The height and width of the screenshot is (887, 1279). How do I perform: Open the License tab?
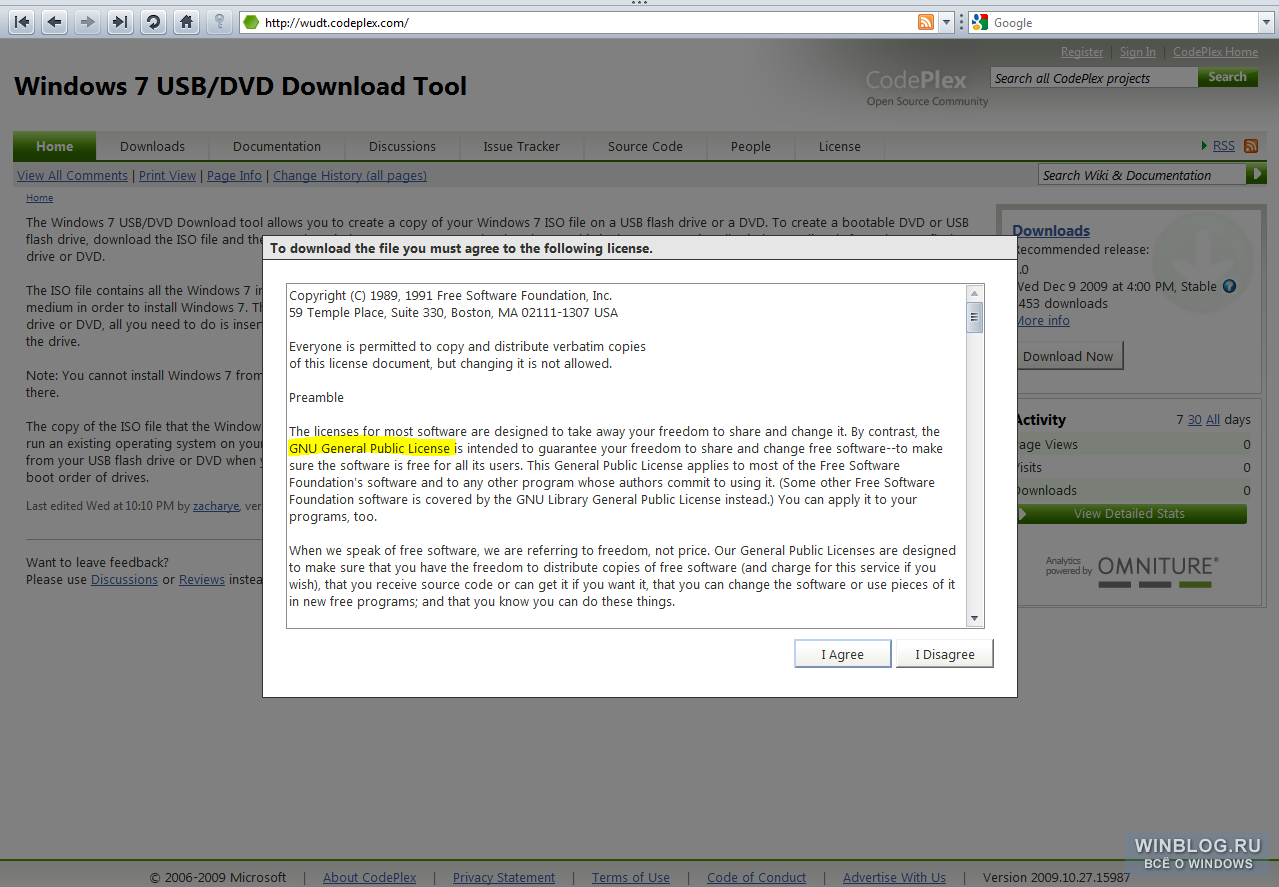click(839, 146)
